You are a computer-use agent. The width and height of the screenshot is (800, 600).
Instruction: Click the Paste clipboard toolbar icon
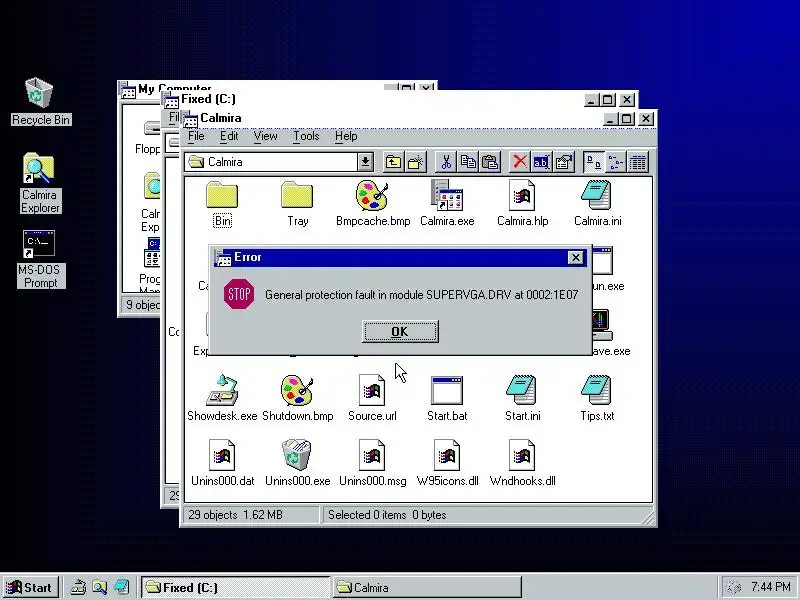tap(490, 162)
